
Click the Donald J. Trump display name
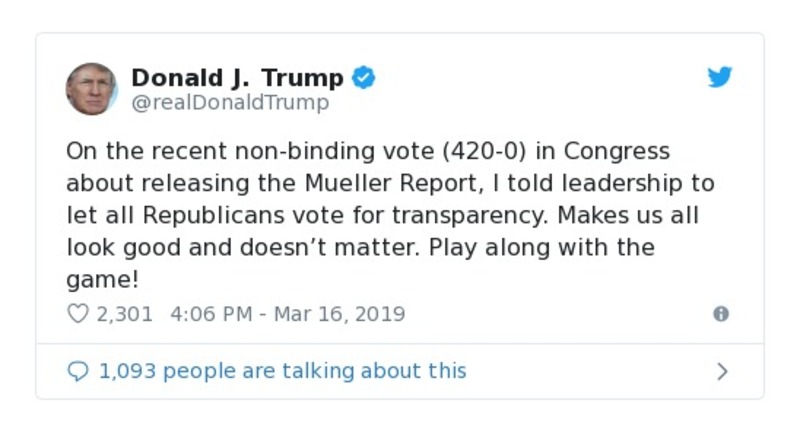coord(237,78)
